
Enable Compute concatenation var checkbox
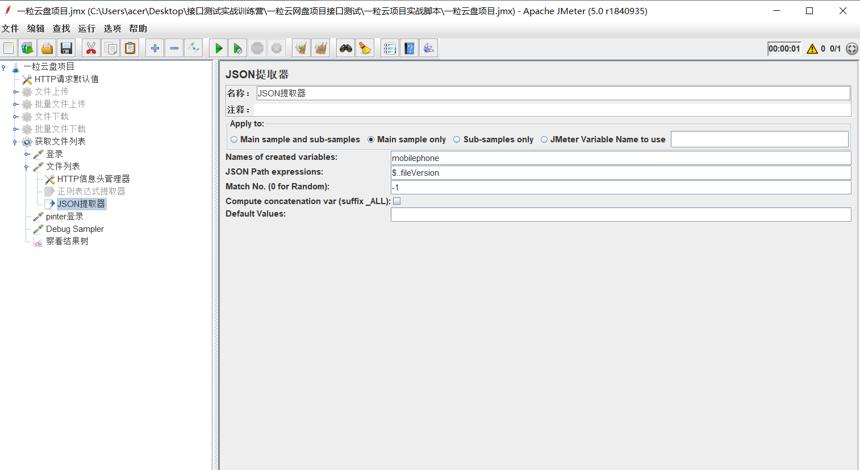pyautogui.click(x=397, y=201)
